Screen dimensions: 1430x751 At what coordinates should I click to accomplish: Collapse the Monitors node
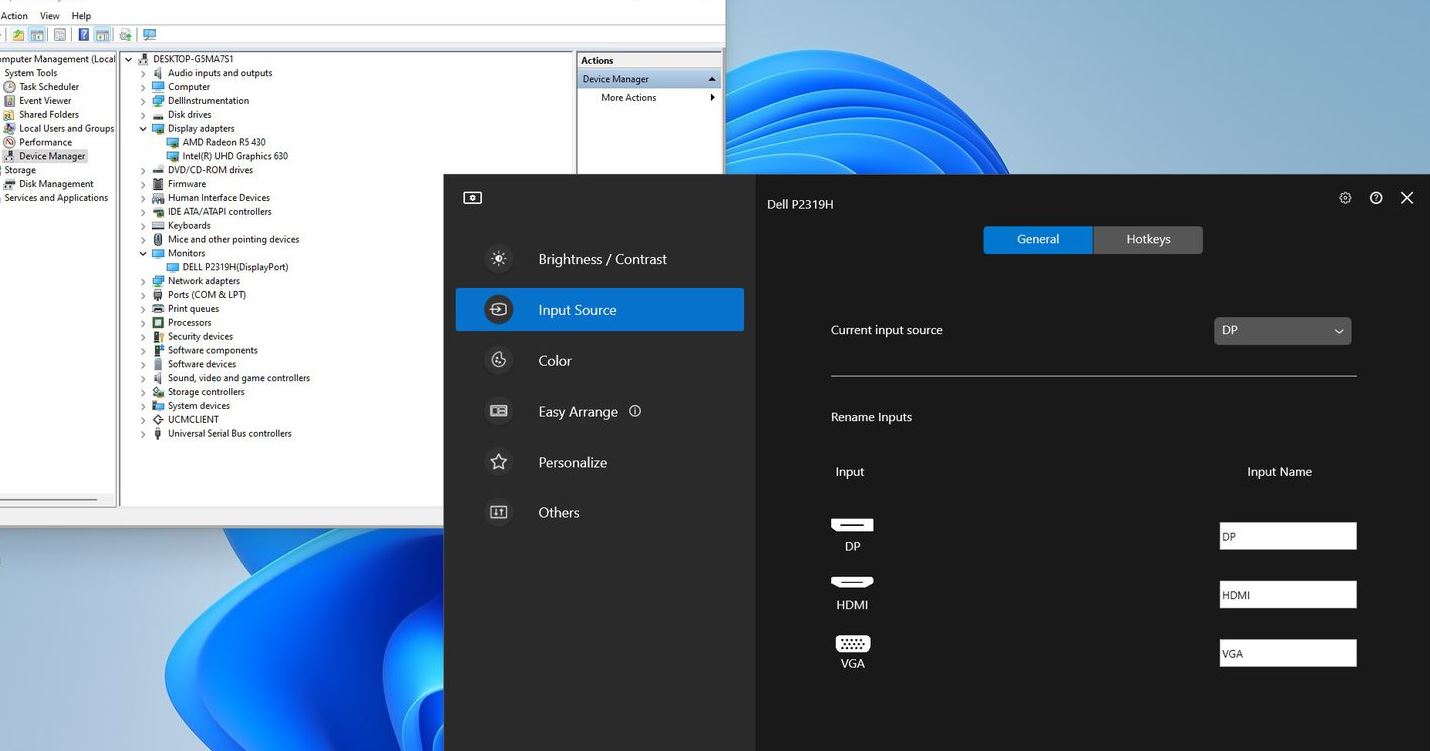pos(143,254)
